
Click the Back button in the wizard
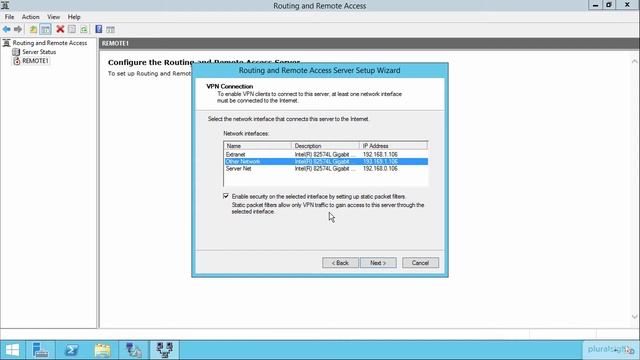(x=340, y=263)
